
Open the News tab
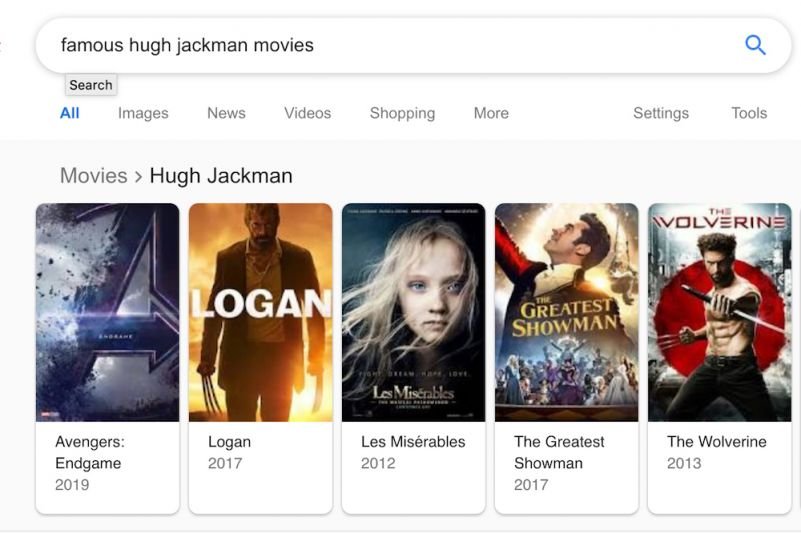226,113
